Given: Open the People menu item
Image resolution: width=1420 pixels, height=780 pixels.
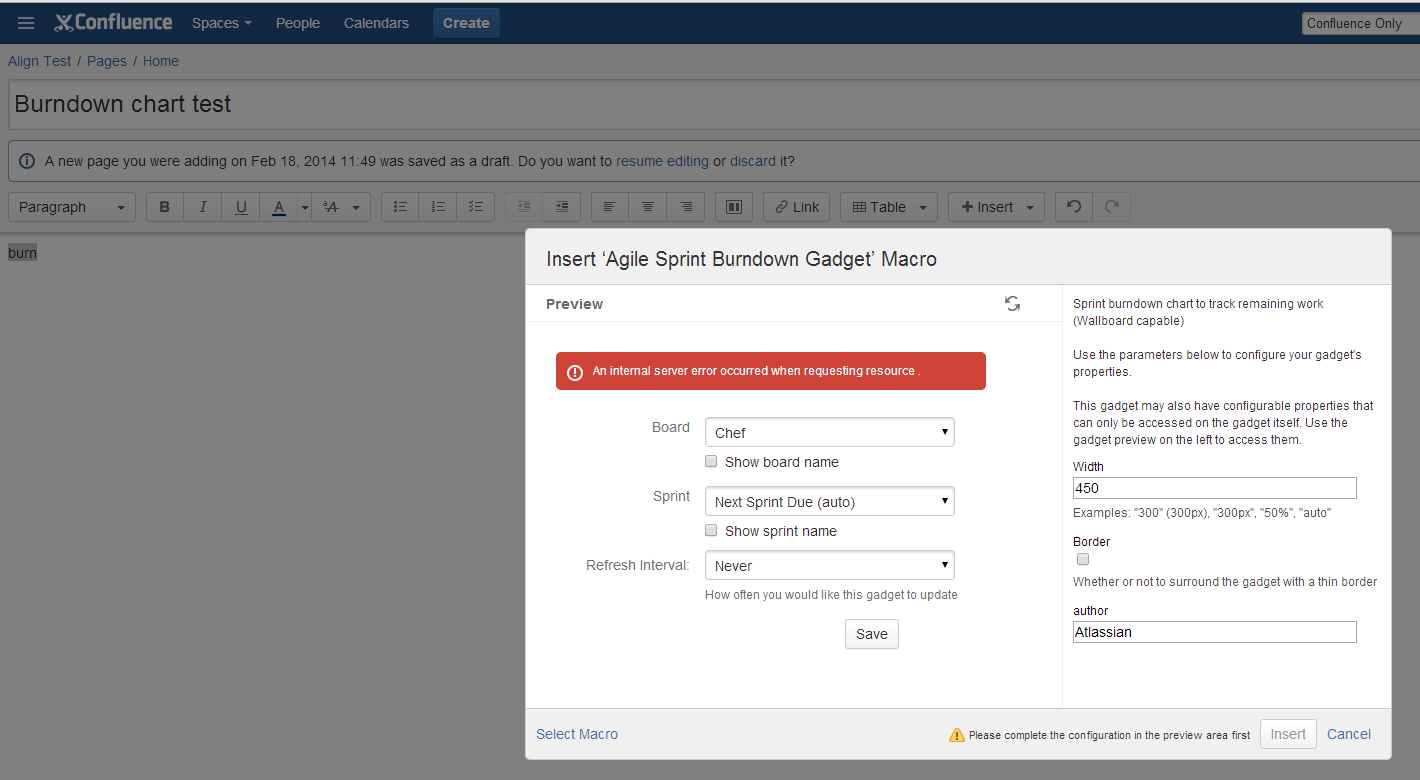Looking at the screenshot, I should point(298,23).
